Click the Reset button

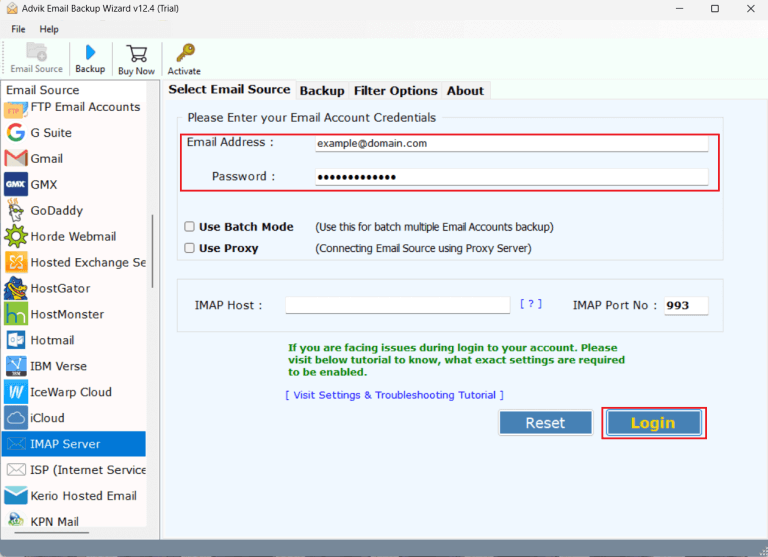click(x=545, y=423)
